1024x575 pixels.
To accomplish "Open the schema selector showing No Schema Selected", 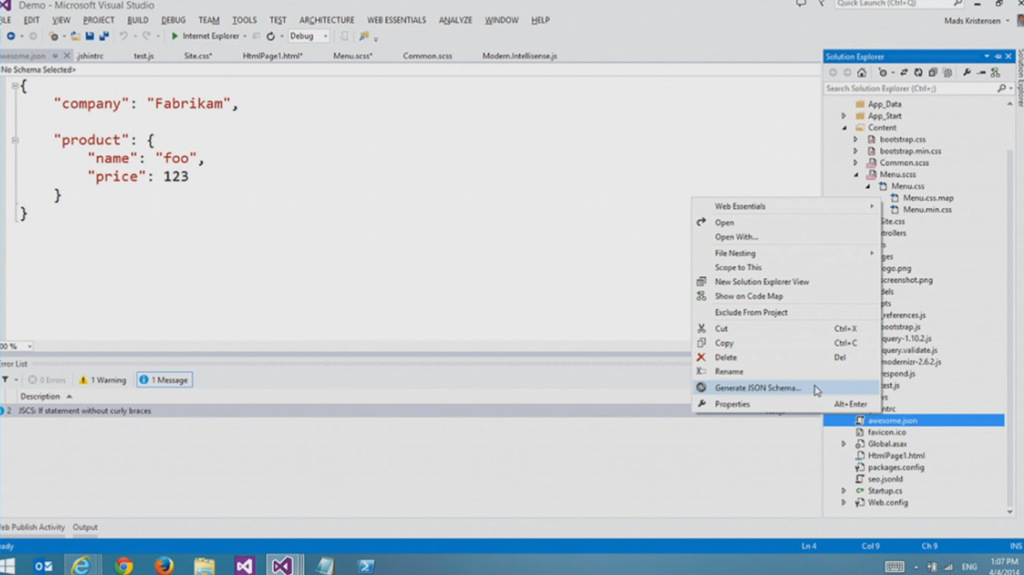I will 38,69.
